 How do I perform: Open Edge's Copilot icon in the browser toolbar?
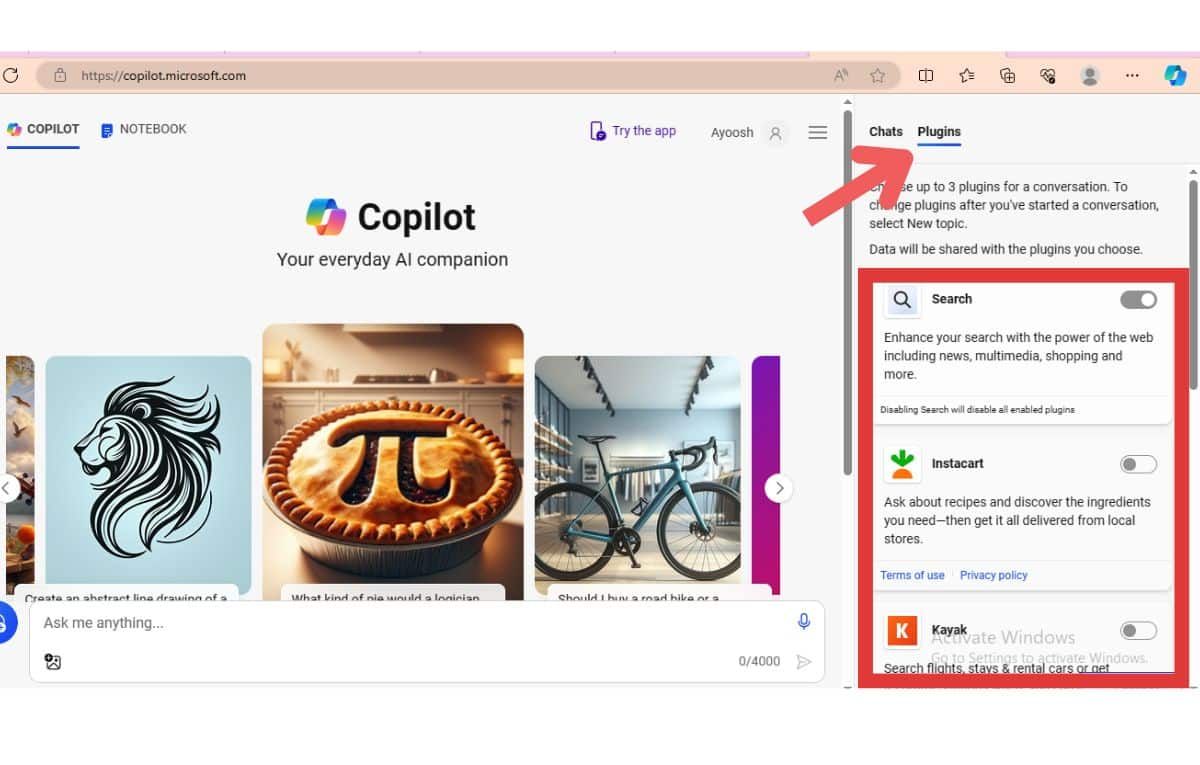coord(1173,75)
